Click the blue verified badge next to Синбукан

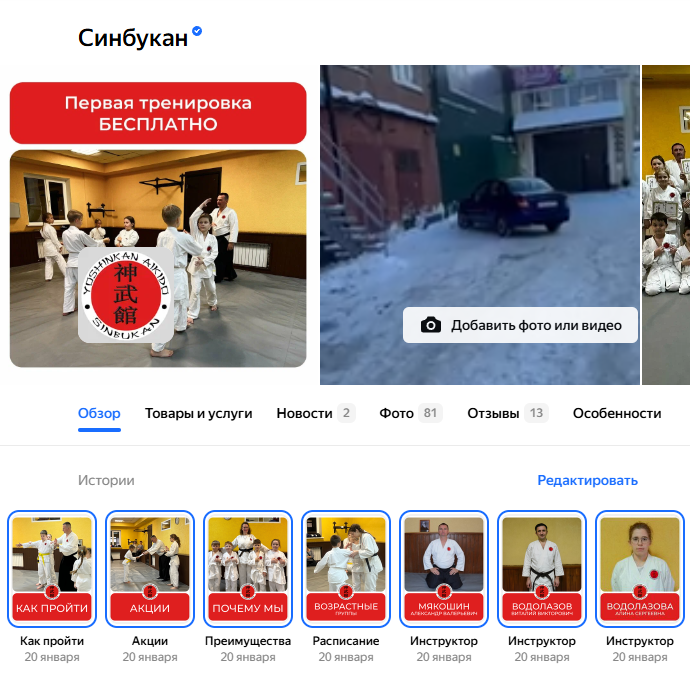point(197,31)
